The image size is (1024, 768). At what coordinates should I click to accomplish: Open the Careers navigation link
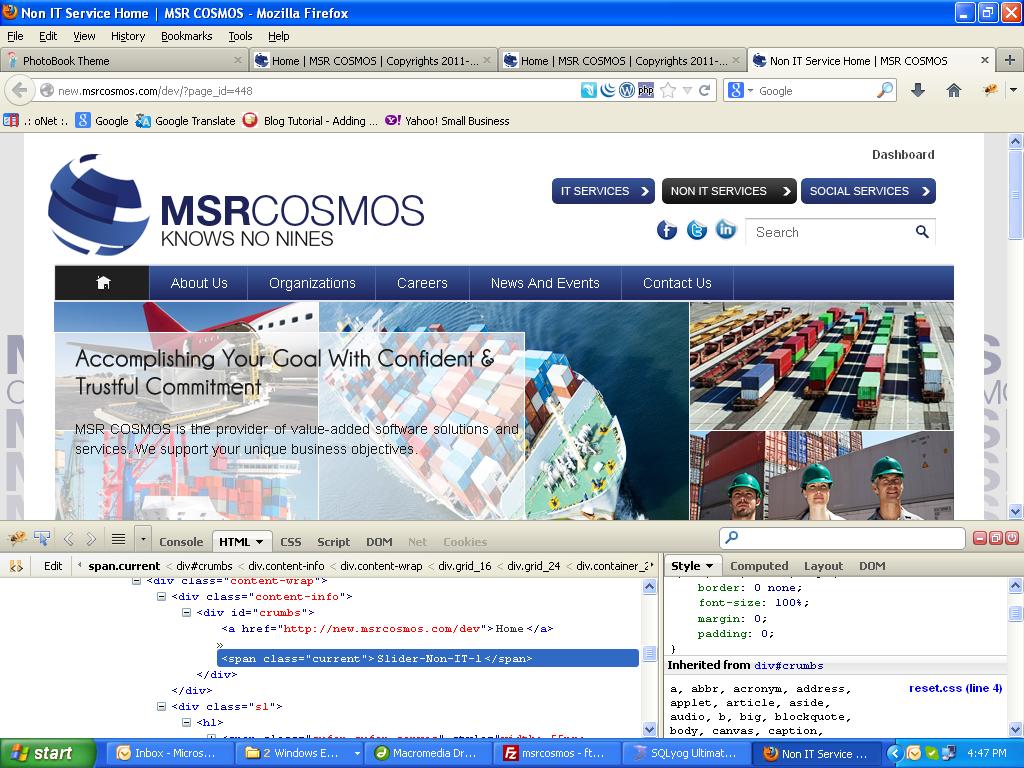pyautogui.click(x=422, y=283)
